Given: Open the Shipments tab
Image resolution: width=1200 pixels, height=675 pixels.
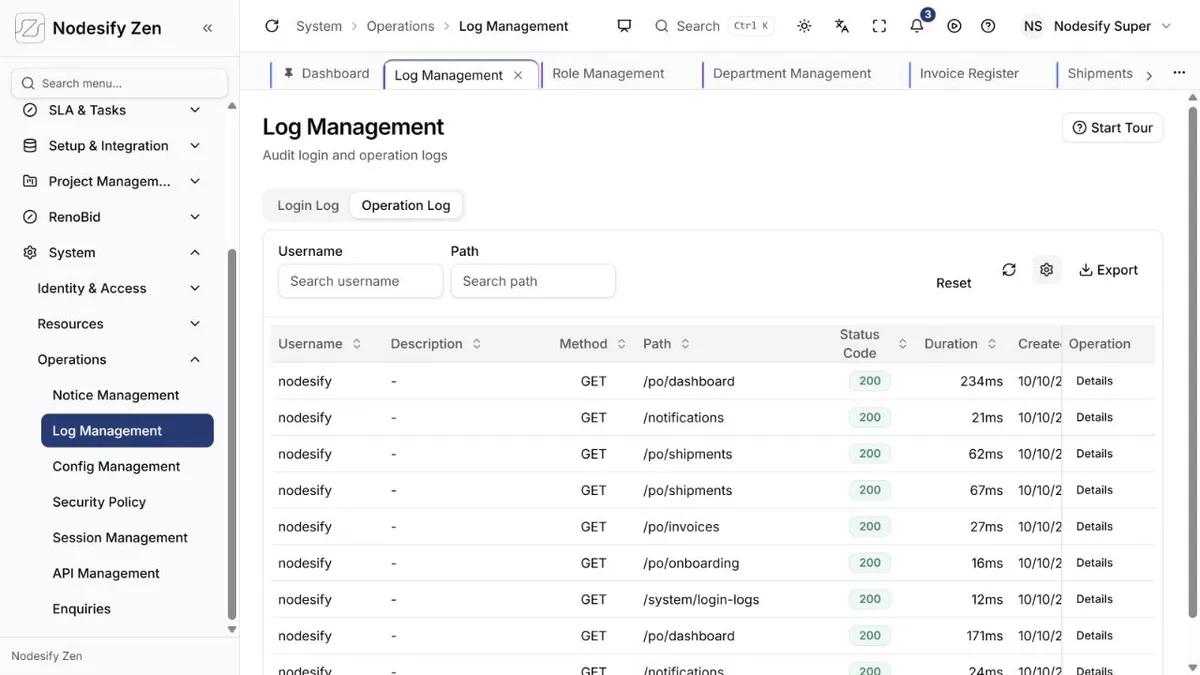Looking at the screenshot, I should point(1100,73).
